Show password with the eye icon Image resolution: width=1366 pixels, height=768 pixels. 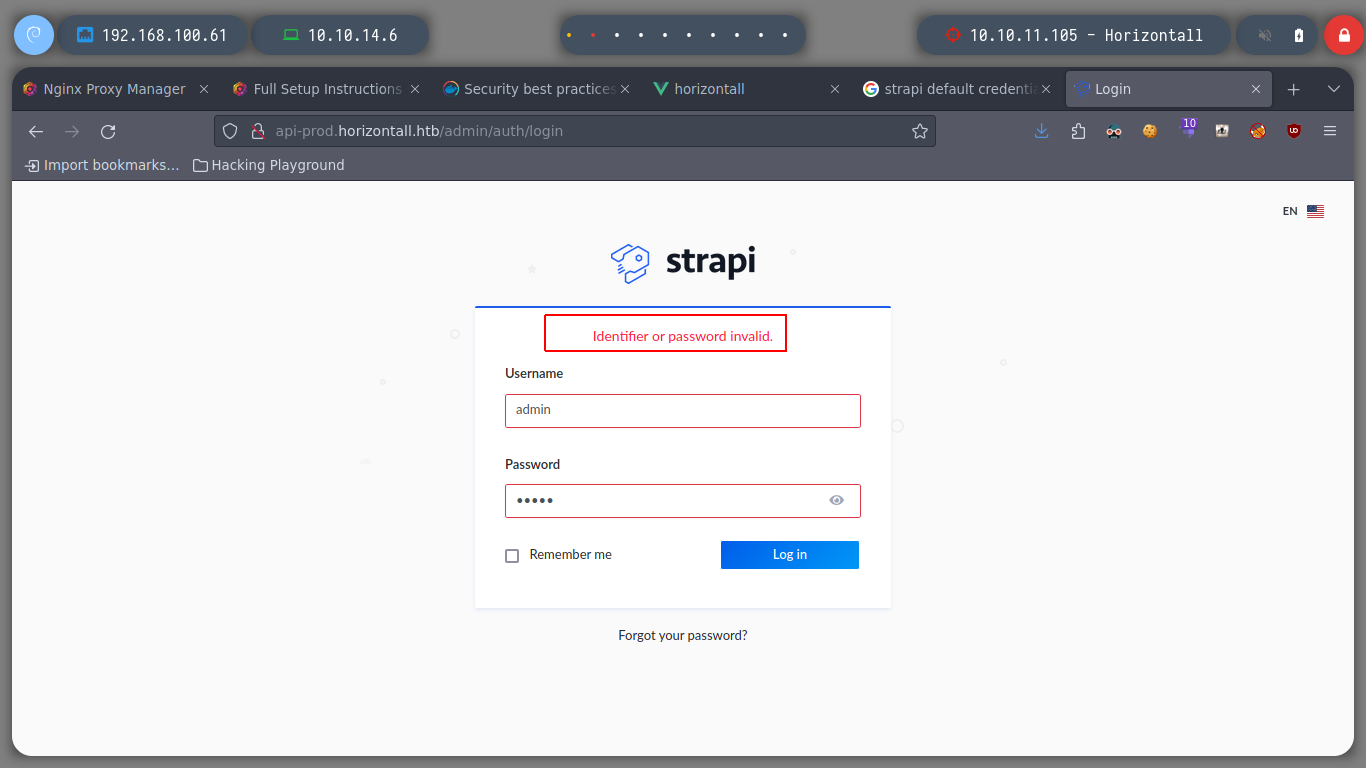[x=837, y=500]
